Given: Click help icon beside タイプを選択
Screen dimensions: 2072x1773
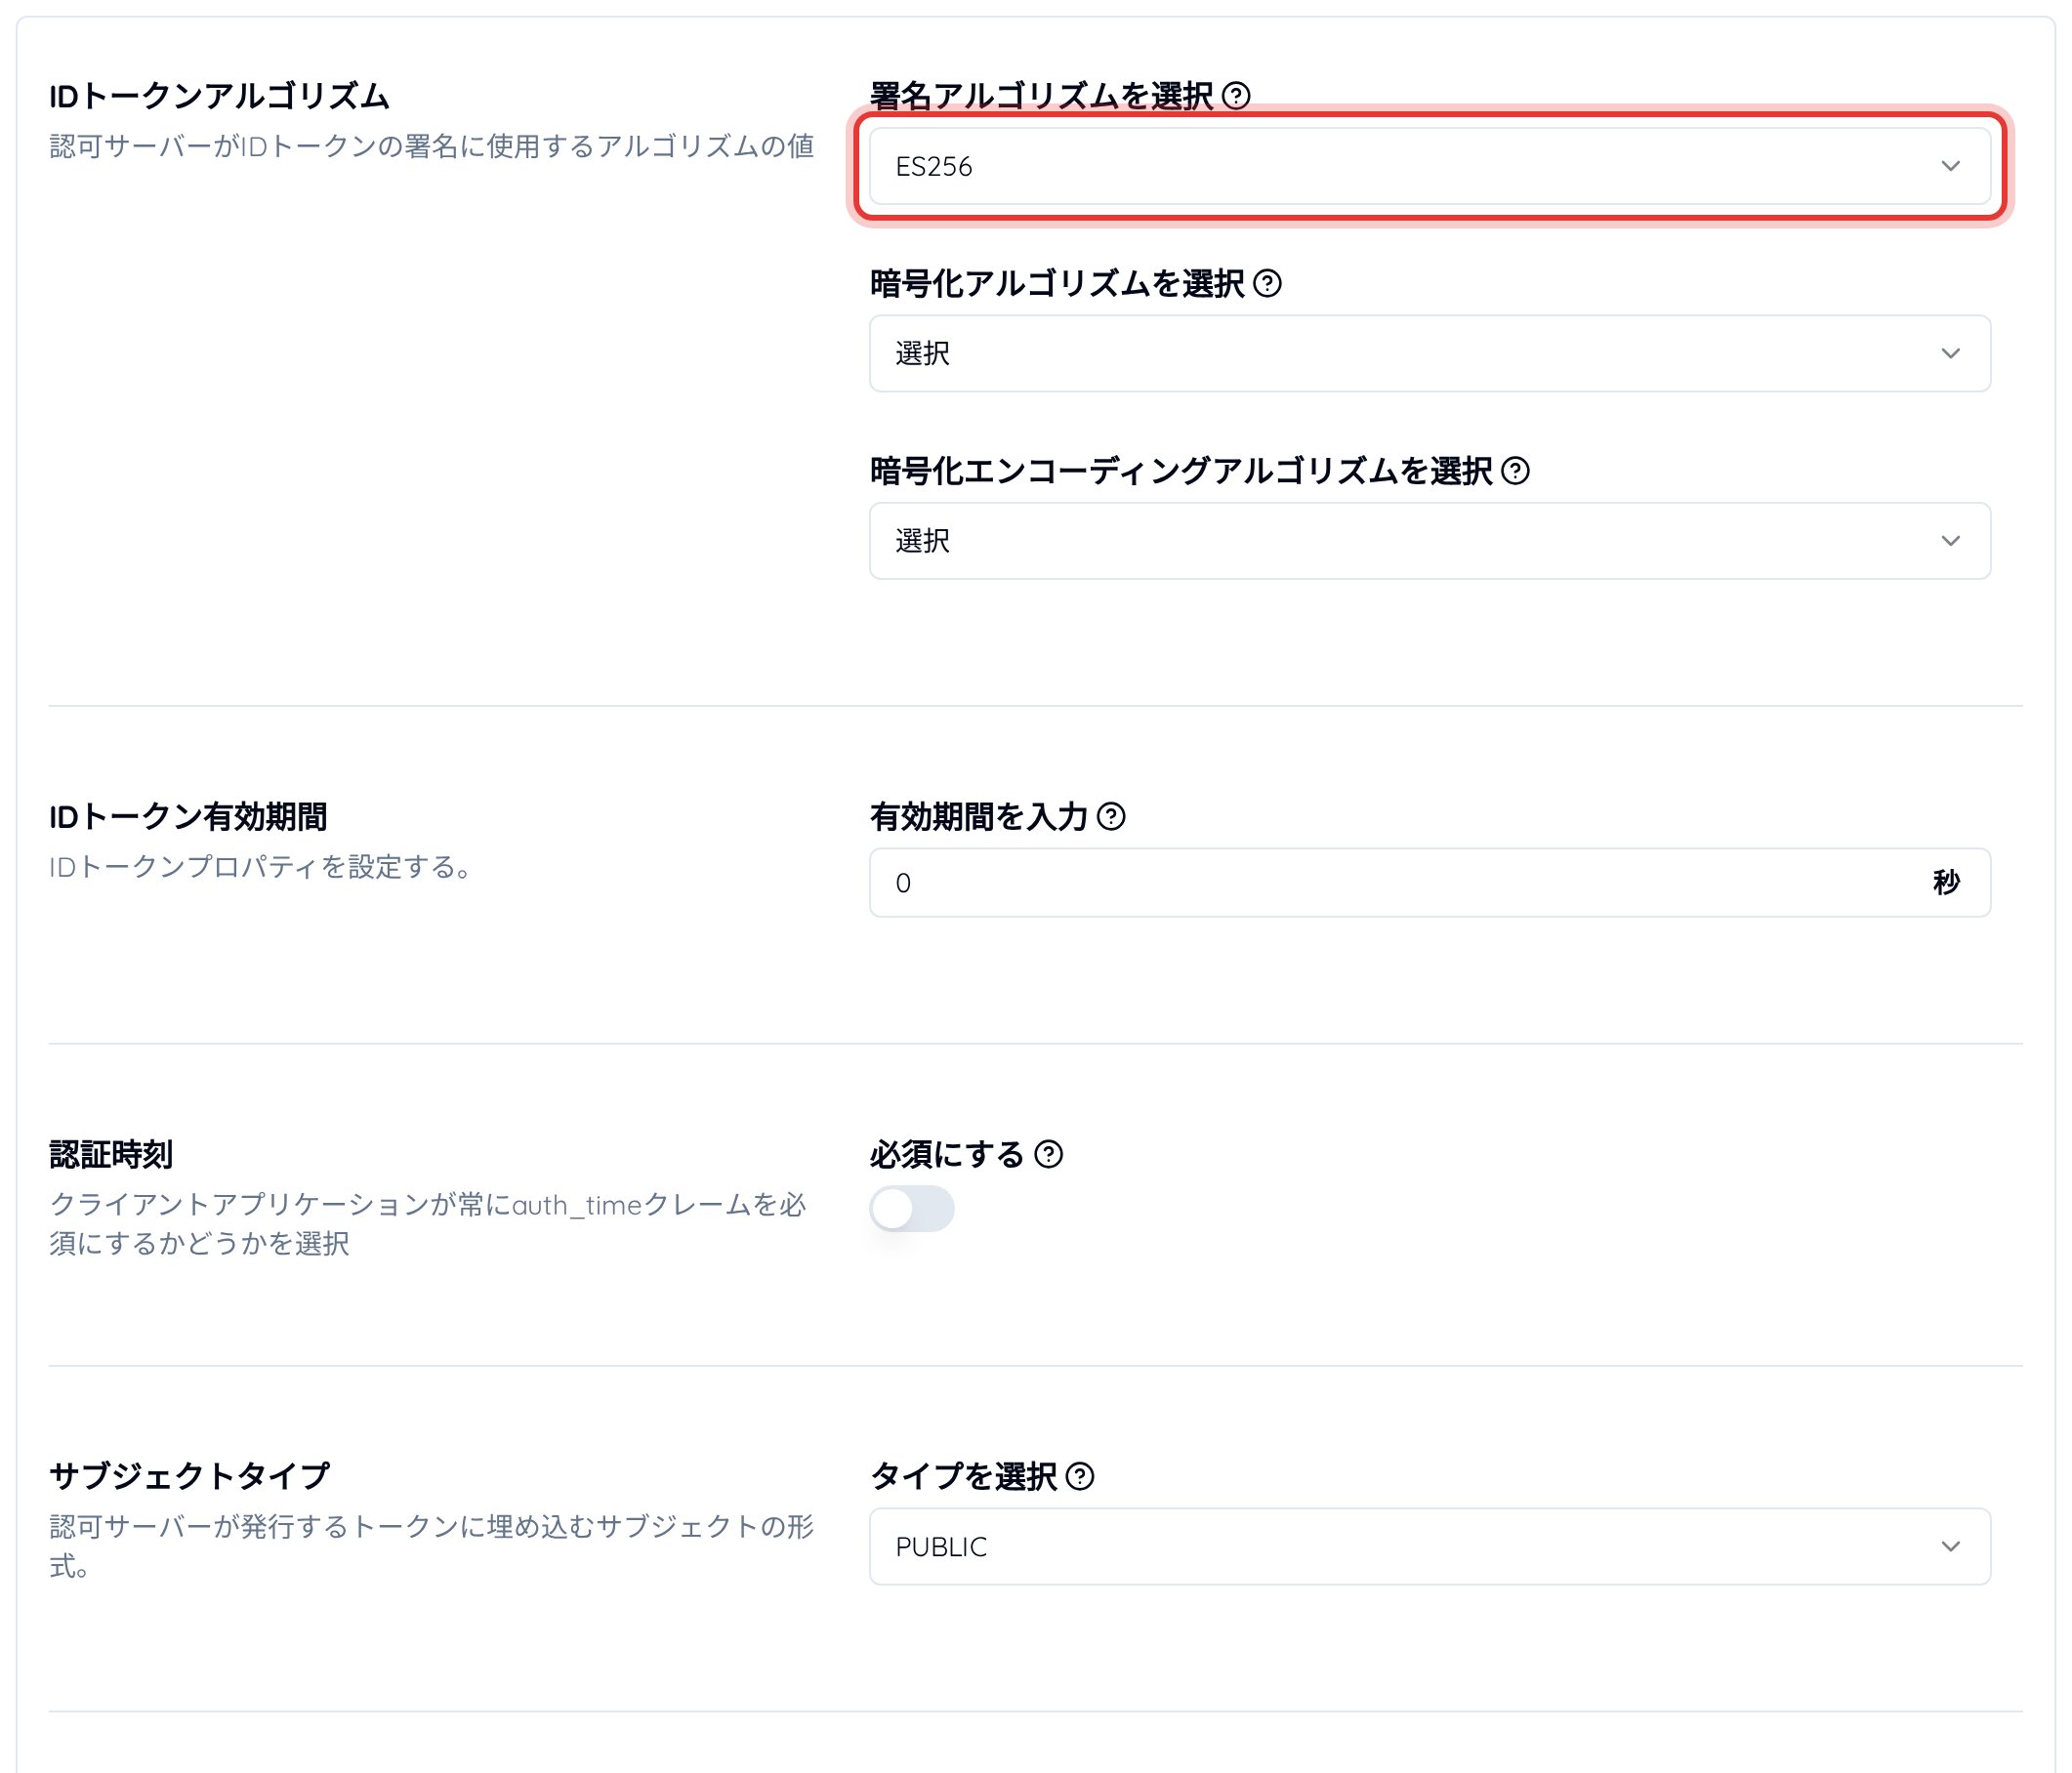Looking at the screenshot, I should [x=1080, y=1477].
